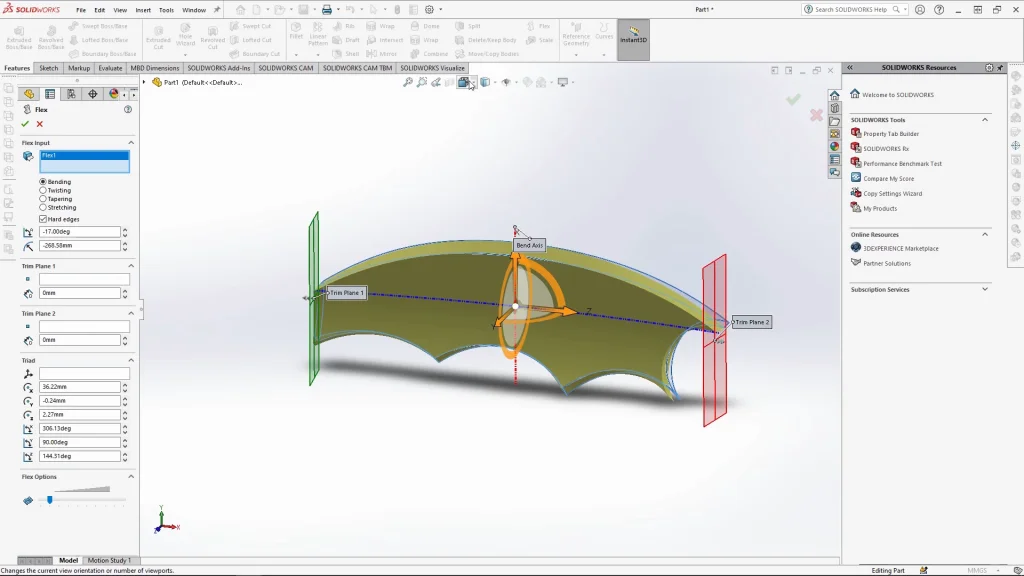Viewport: 1024px width, 576px height.
Task: Select the Extruded Boss/Base tool
Action: tap(19, 37)
